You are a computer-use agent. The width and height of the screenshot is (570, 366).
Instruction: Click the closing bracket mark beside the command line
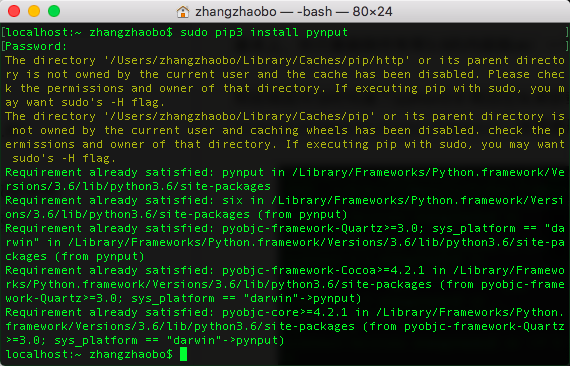(x=567, y=32)
